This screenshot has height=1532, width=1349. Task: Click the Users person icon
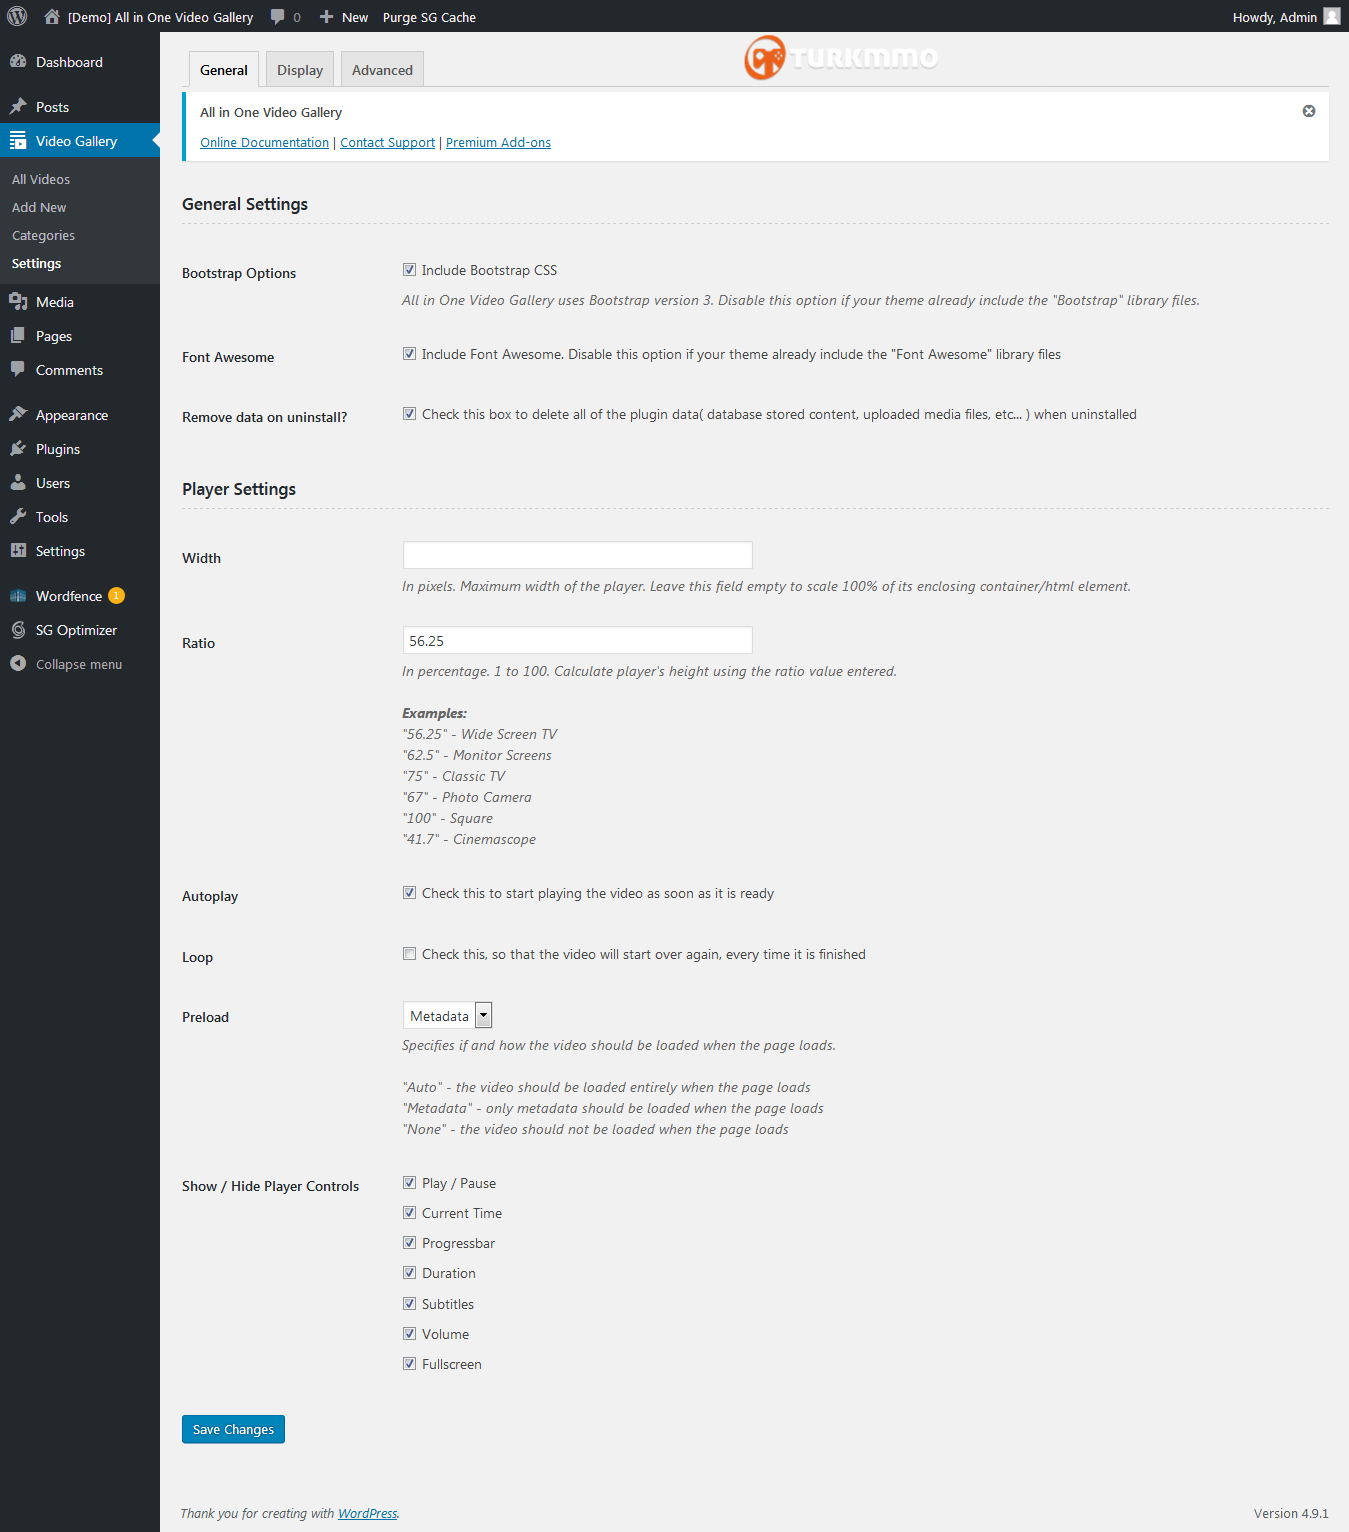(18, 482)
